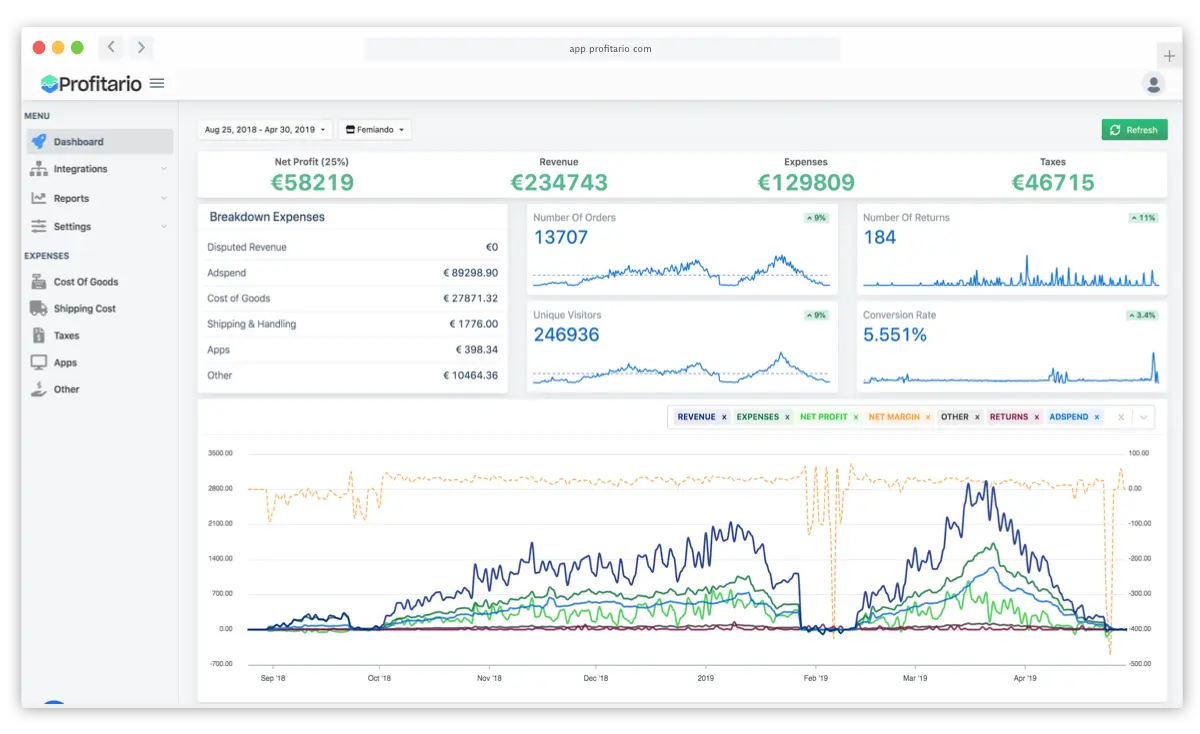
Task: Select the Cost Of Goods expense icon
Action: pyautogui.click(x=37, y=281)
